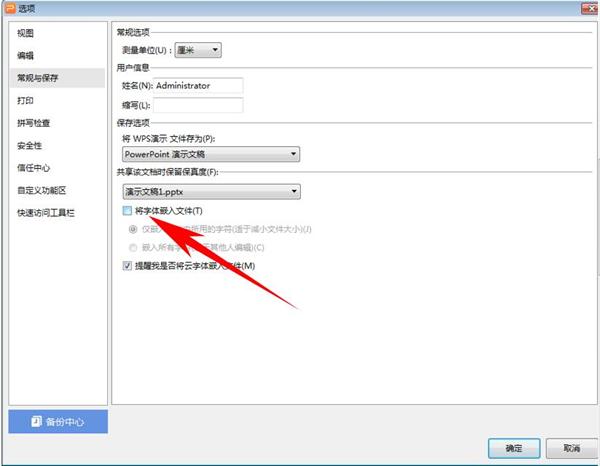Screen dimensions: 600x466
Task: Expand the 演示文稿1.pptx document dropdown
Action: tap(212, 192)
